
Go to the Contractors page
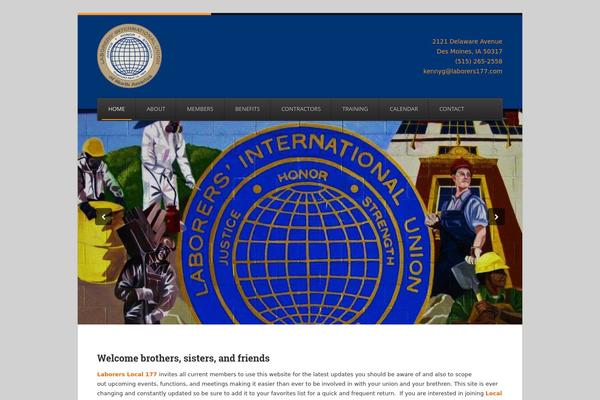pos(301,109)
